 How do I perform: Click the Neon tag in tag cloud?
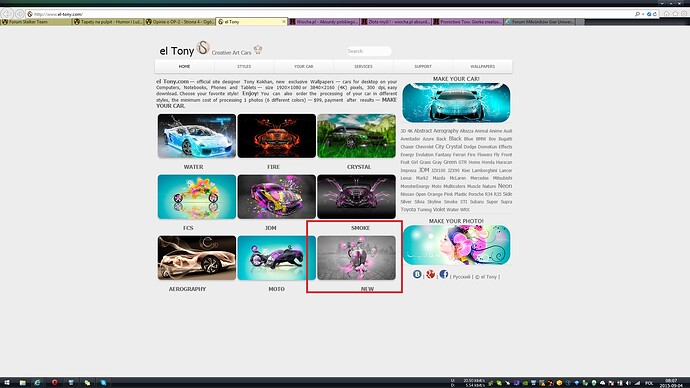coord(505,186)
